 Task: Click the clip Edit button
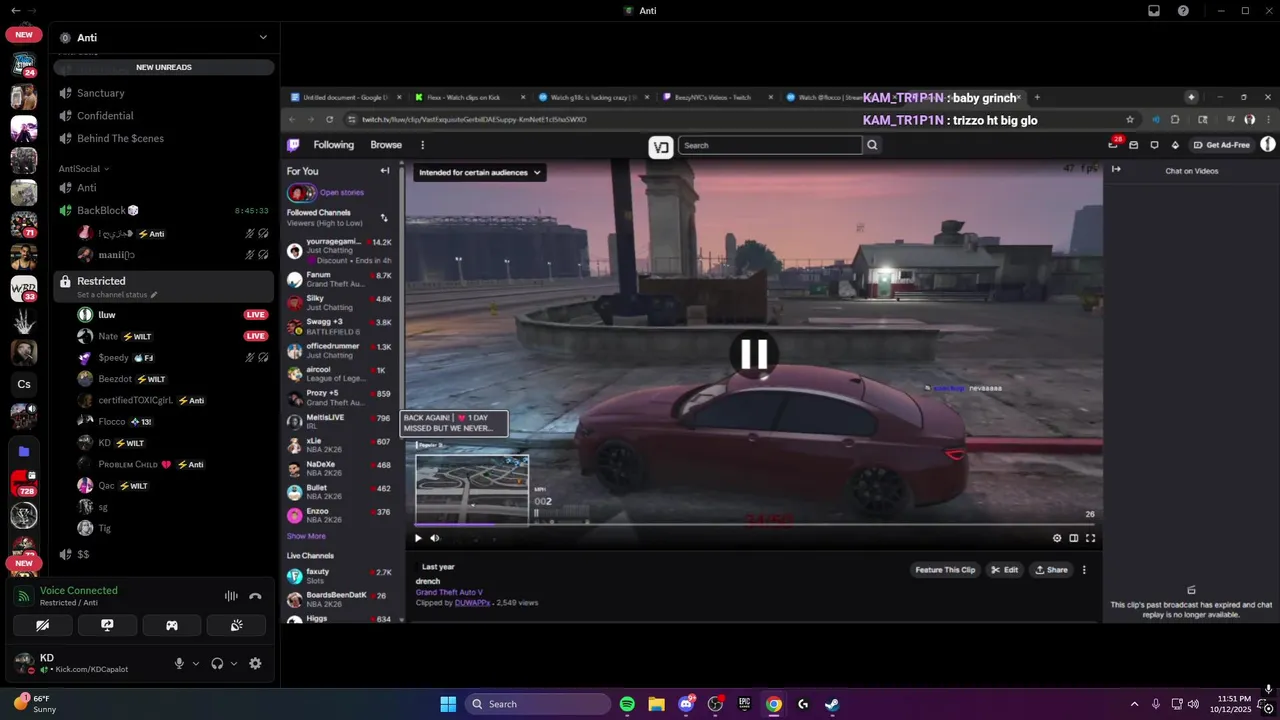[x=1004, y=570]
